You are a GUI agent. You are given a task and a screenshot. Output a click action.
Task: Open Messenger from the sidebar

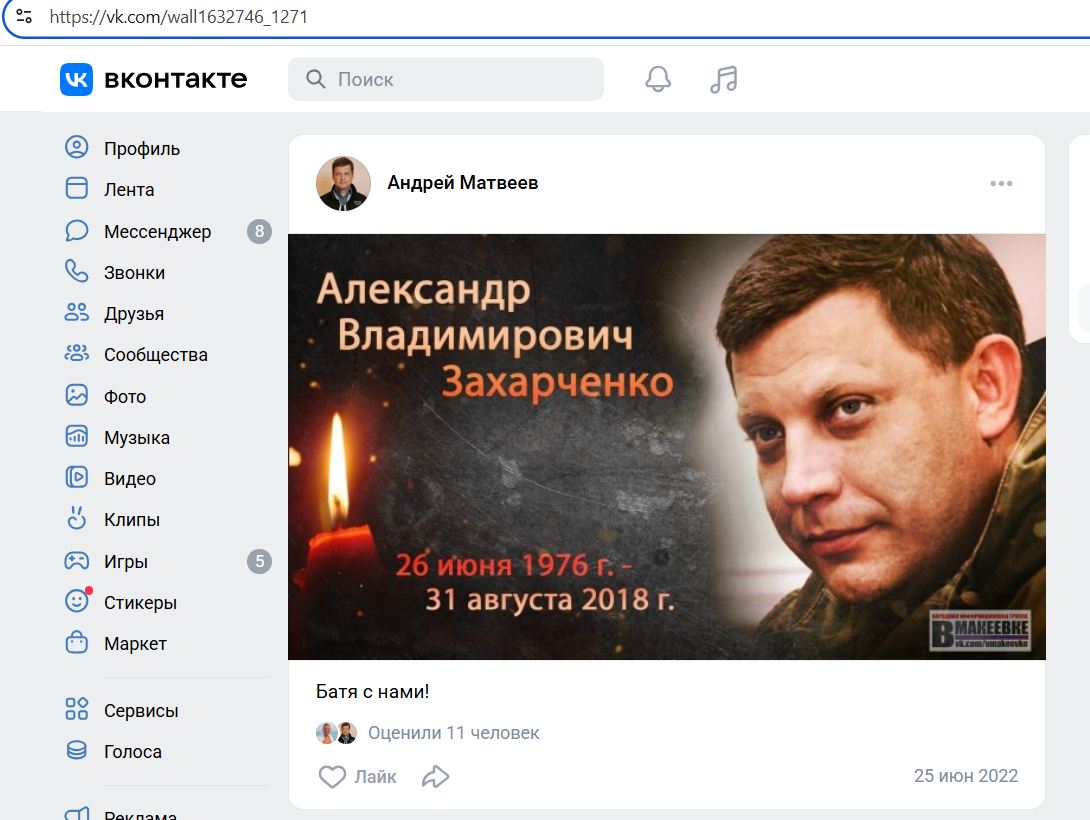pyautogui.click(x=158, y=231)
